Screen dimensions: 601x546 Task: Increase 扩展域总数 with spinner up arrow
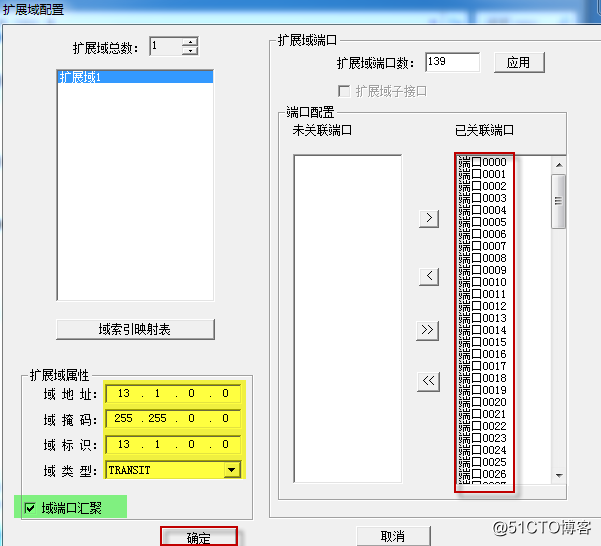pos(190,42)
